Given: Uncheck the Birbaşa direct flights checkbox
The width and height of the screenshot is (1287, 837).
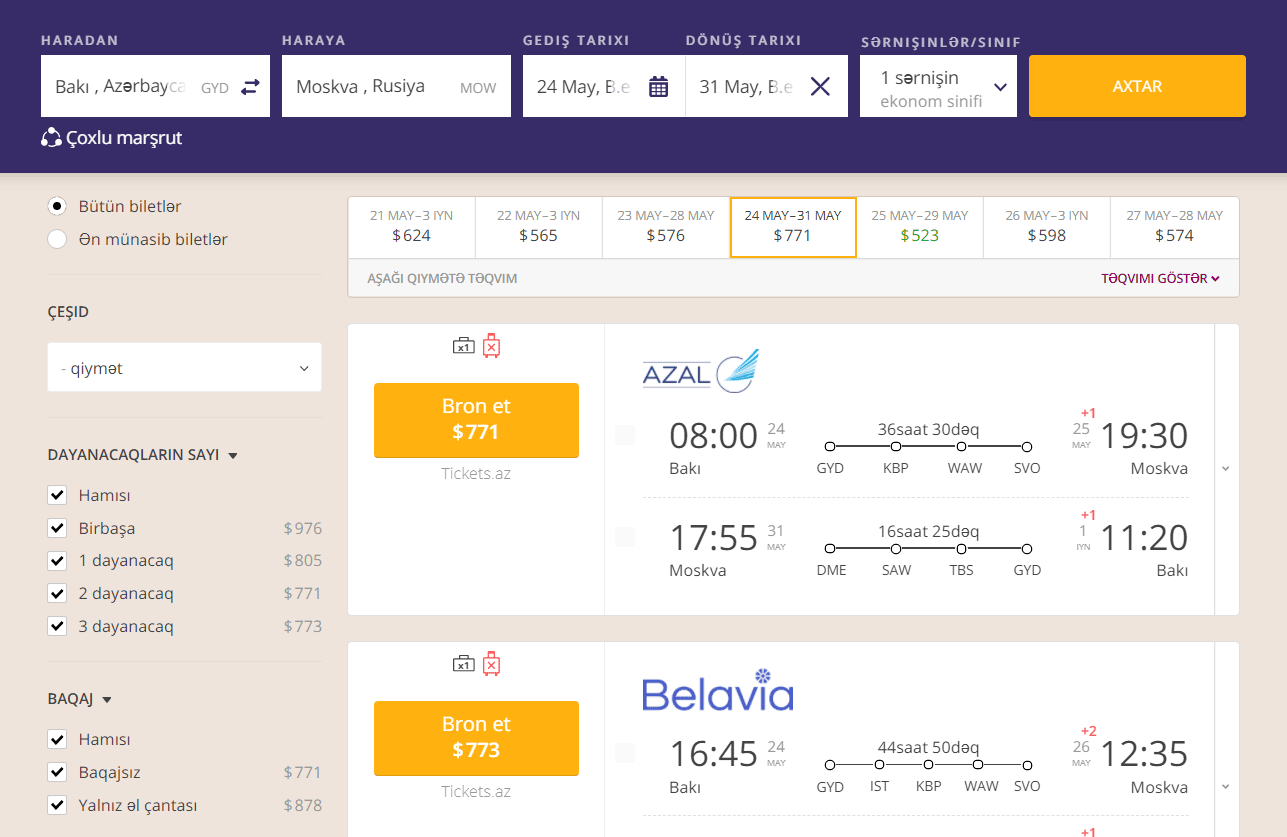Looking at the screenshot, I should pos(58,528).
